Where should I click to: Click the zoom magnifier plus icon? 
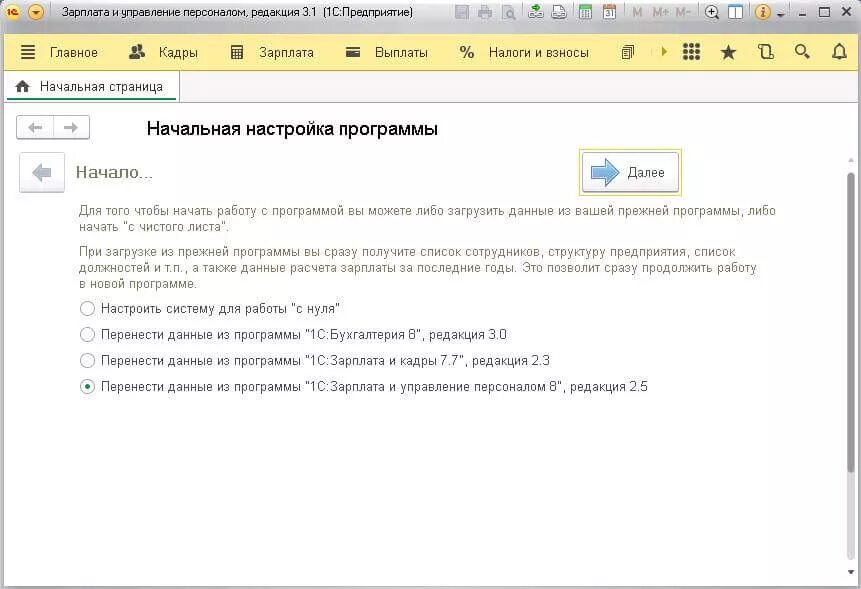[712, 12]
